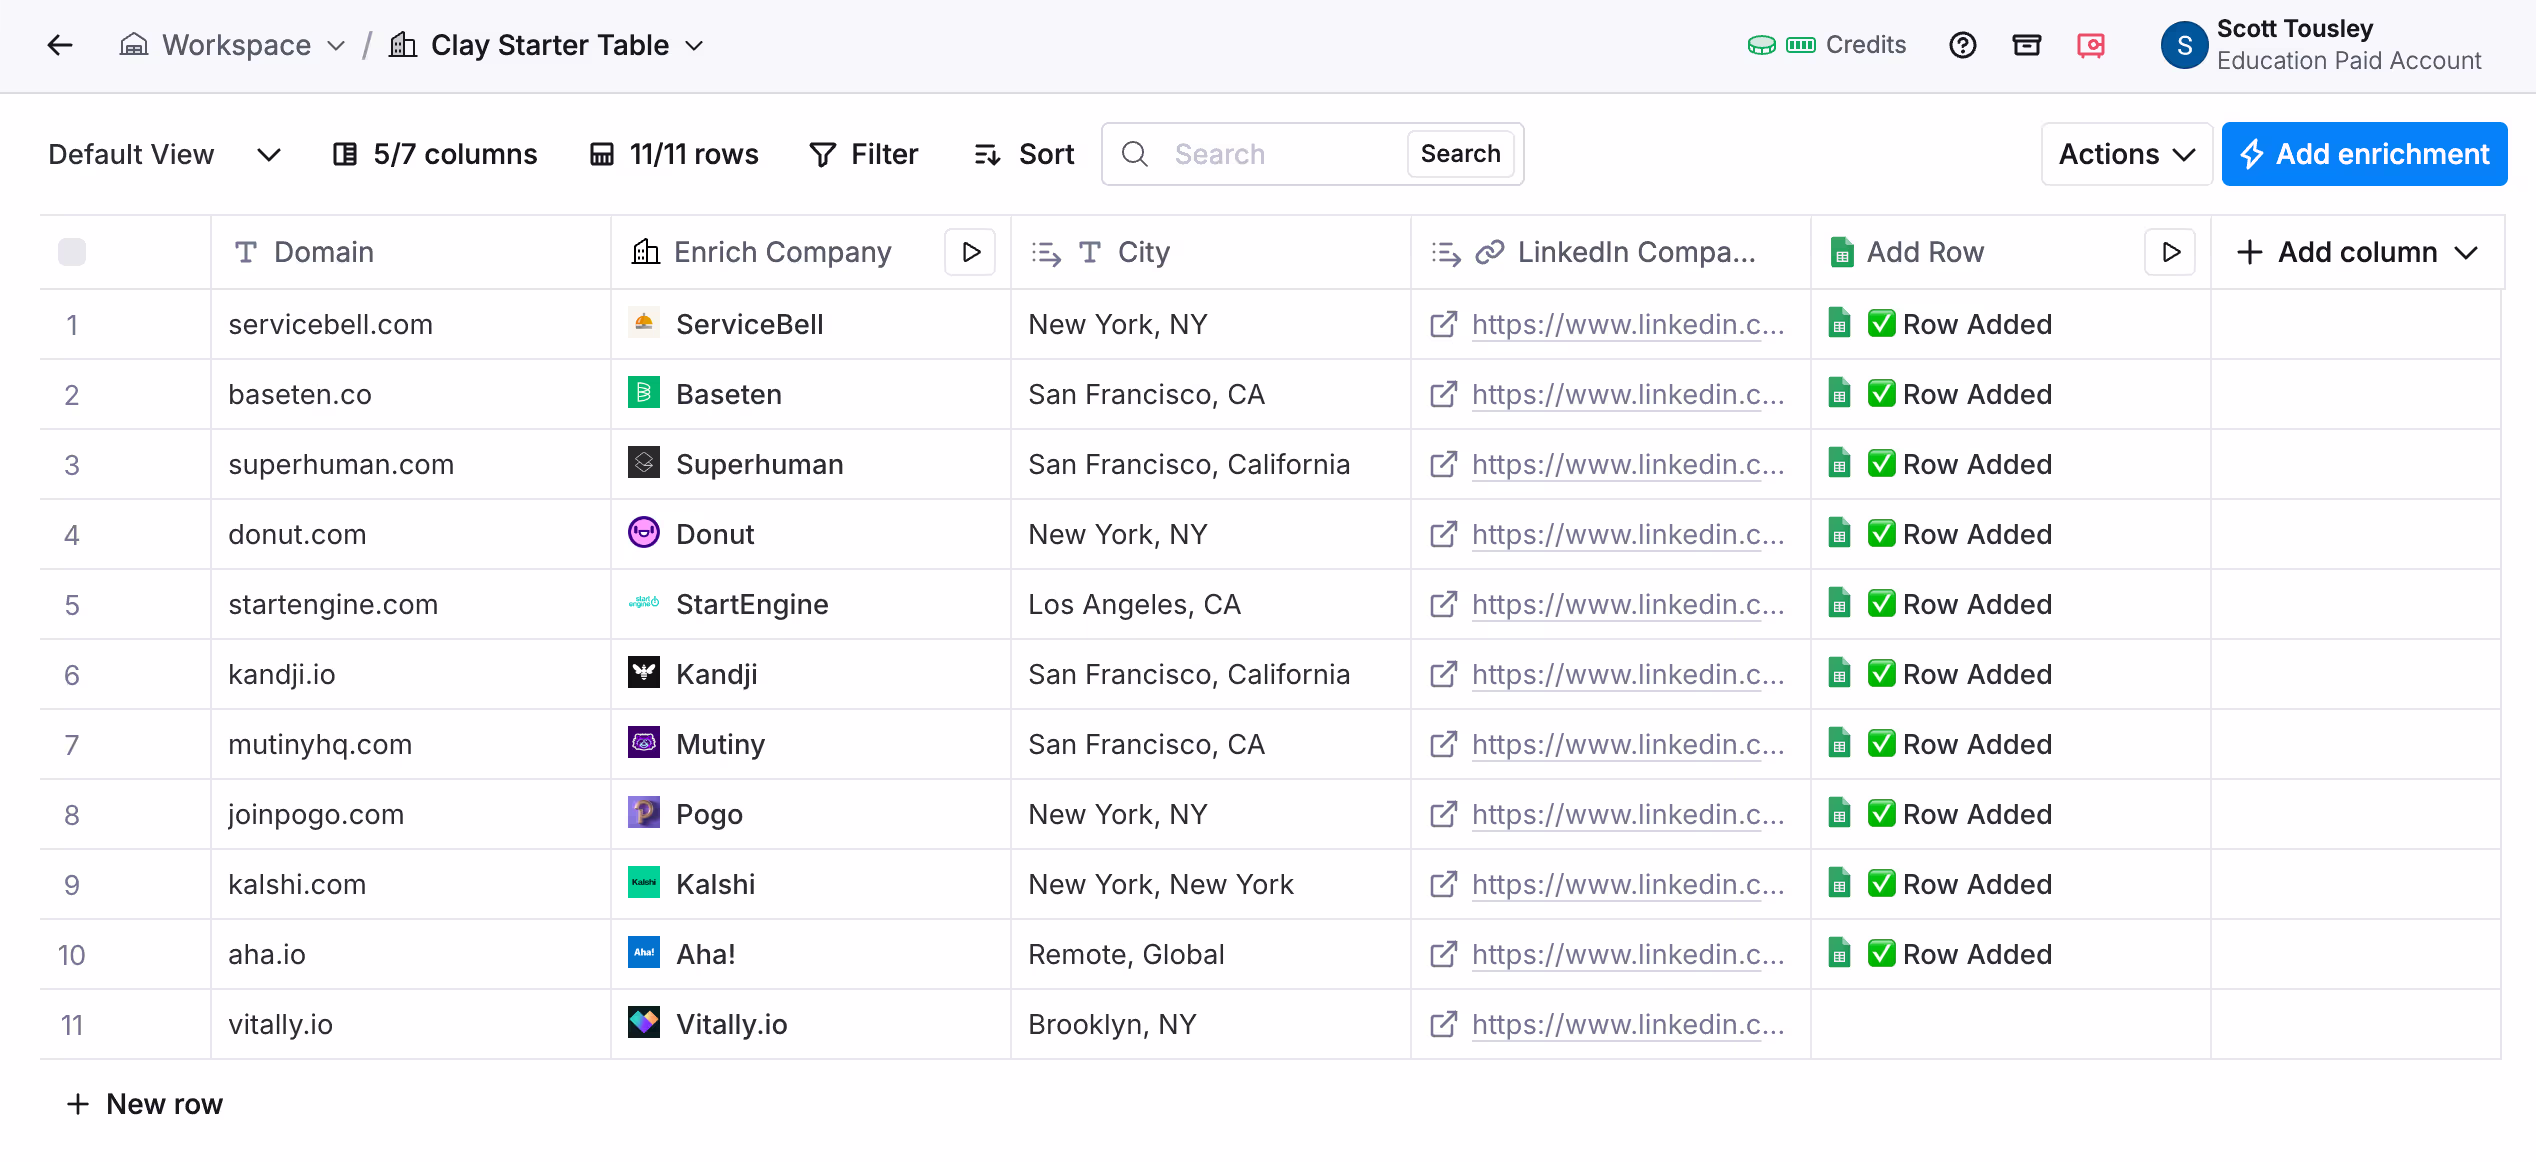Click the Aha! logo icon

(x=643, y=953)
